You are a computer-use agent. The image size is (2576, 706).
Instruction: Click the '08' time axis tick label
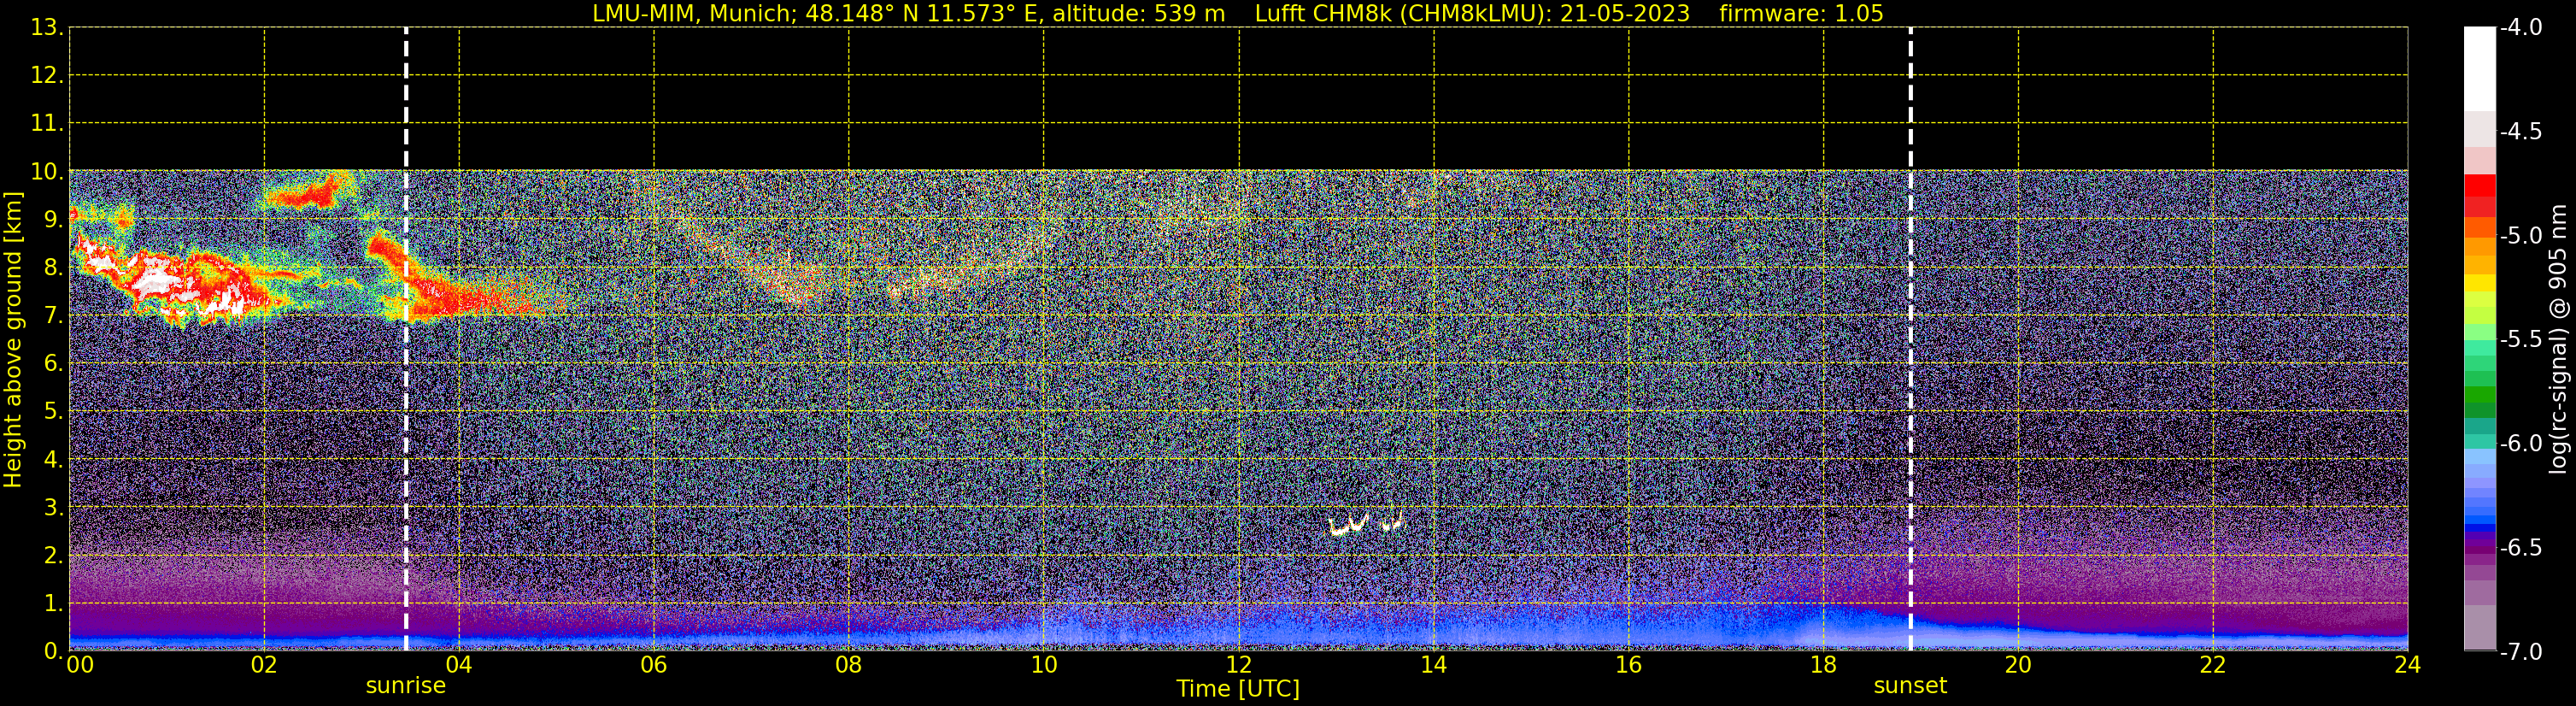849,665
